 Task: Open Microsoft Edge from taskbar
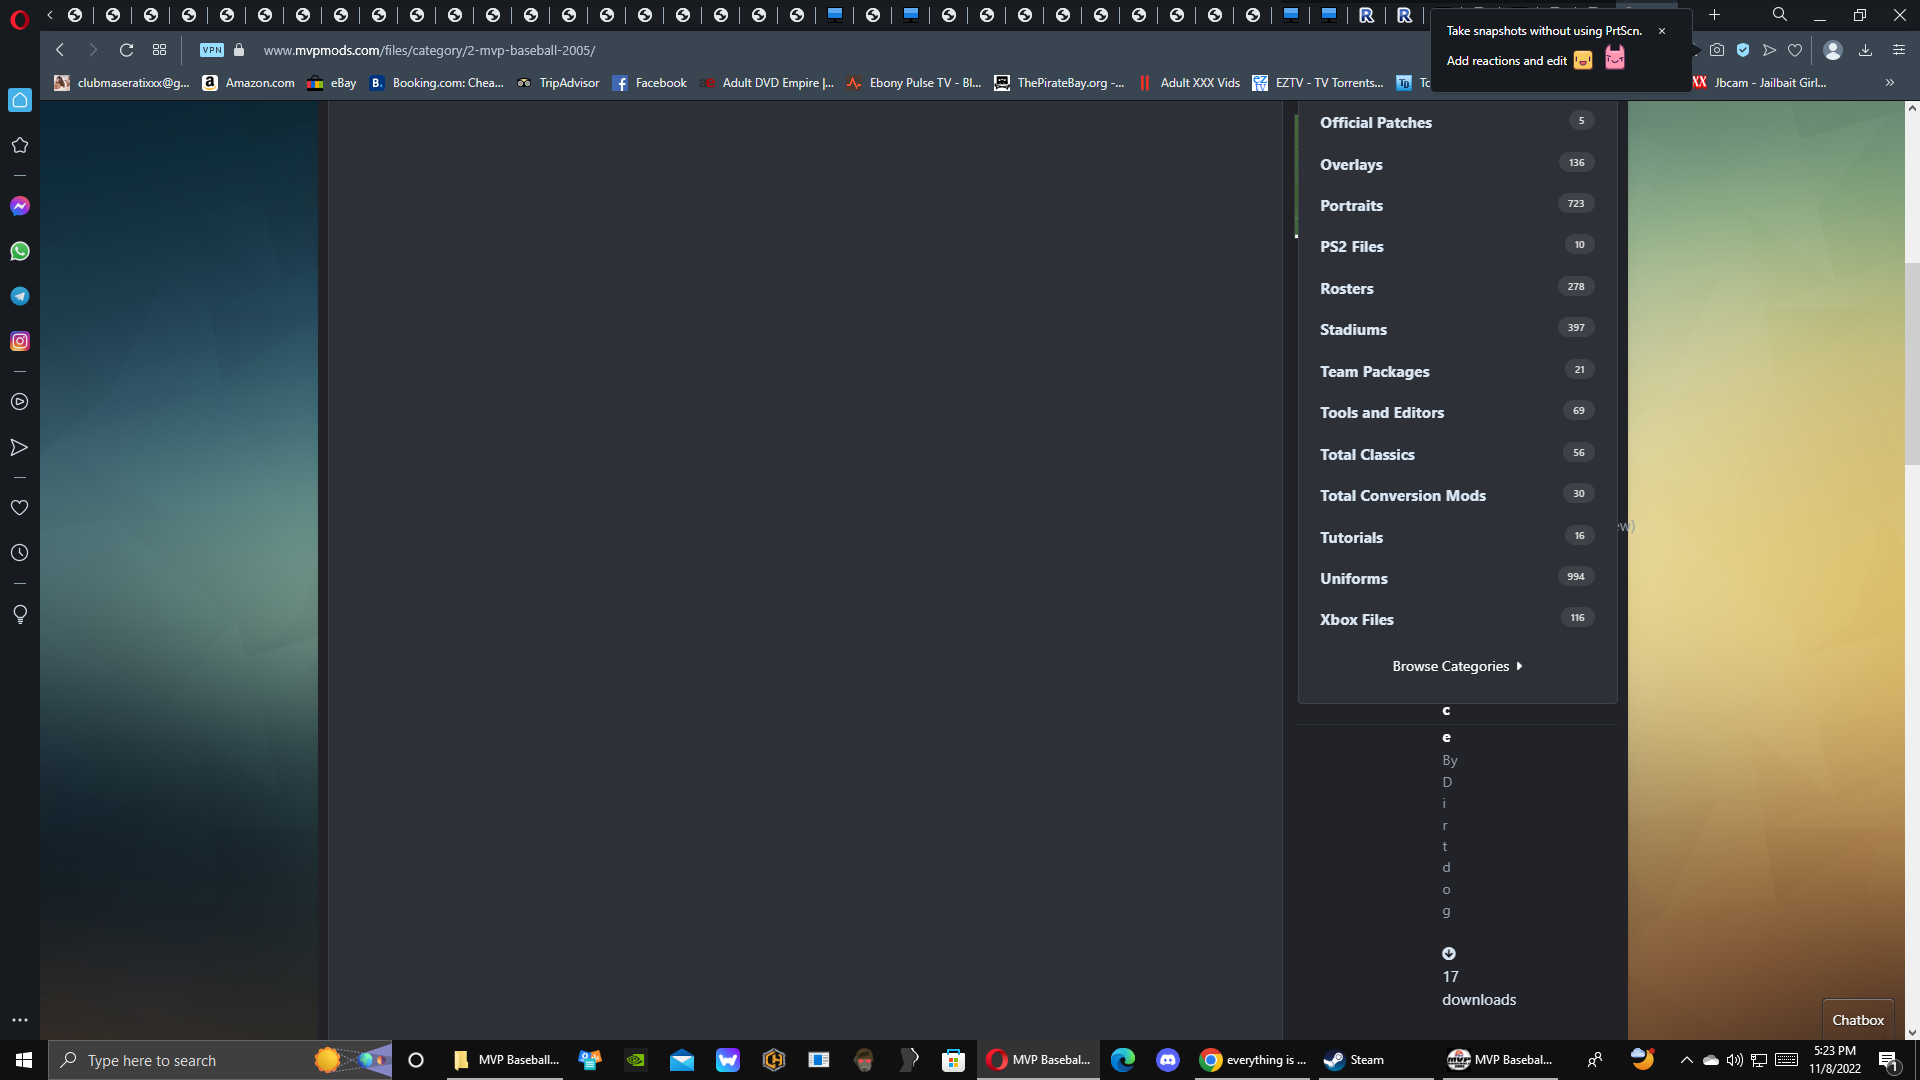(1123, 1060)
